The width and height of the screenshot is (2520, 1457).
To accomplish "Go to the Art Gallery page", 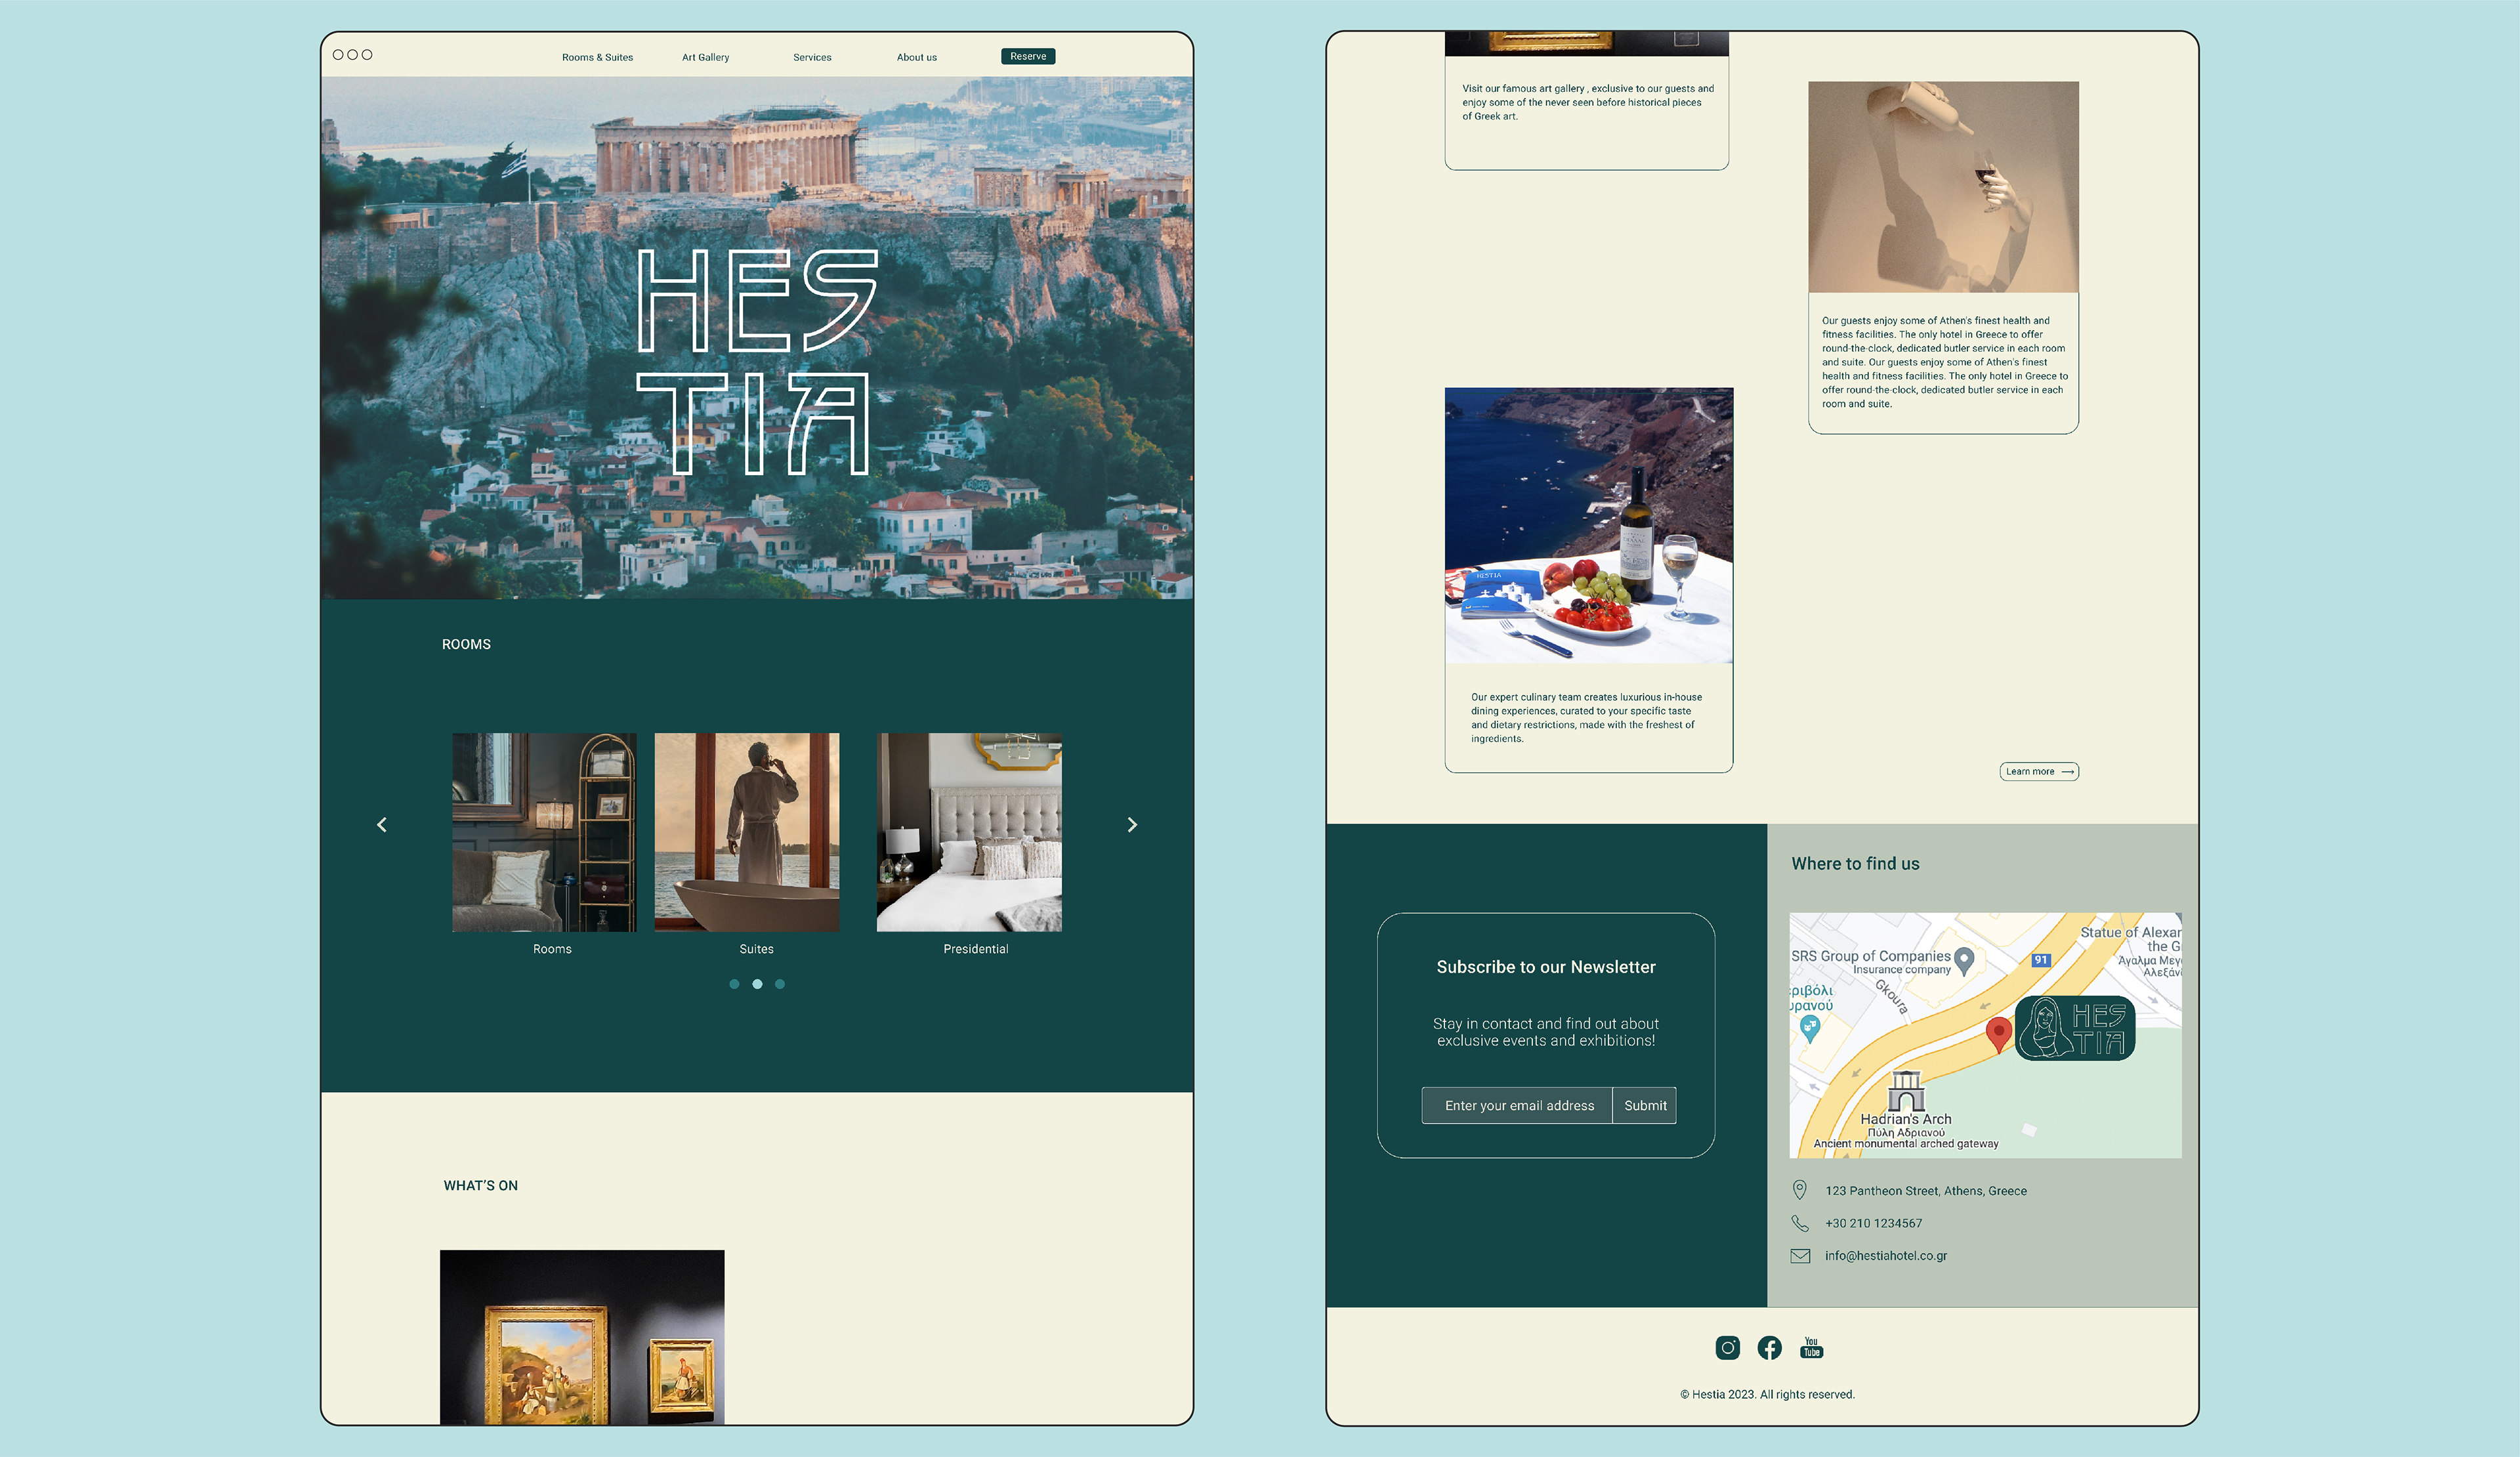I will point(705,57).
